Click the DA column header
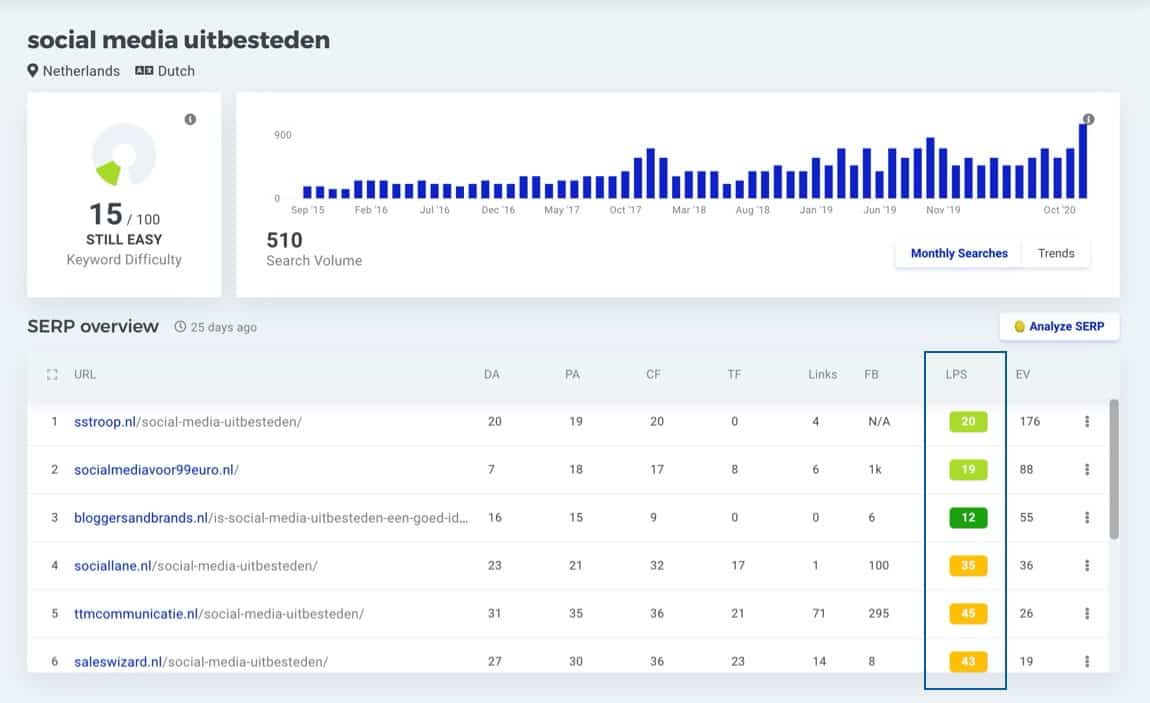Image resolution: width=1150 pixels, height=703 pixels. click(491, 375)
